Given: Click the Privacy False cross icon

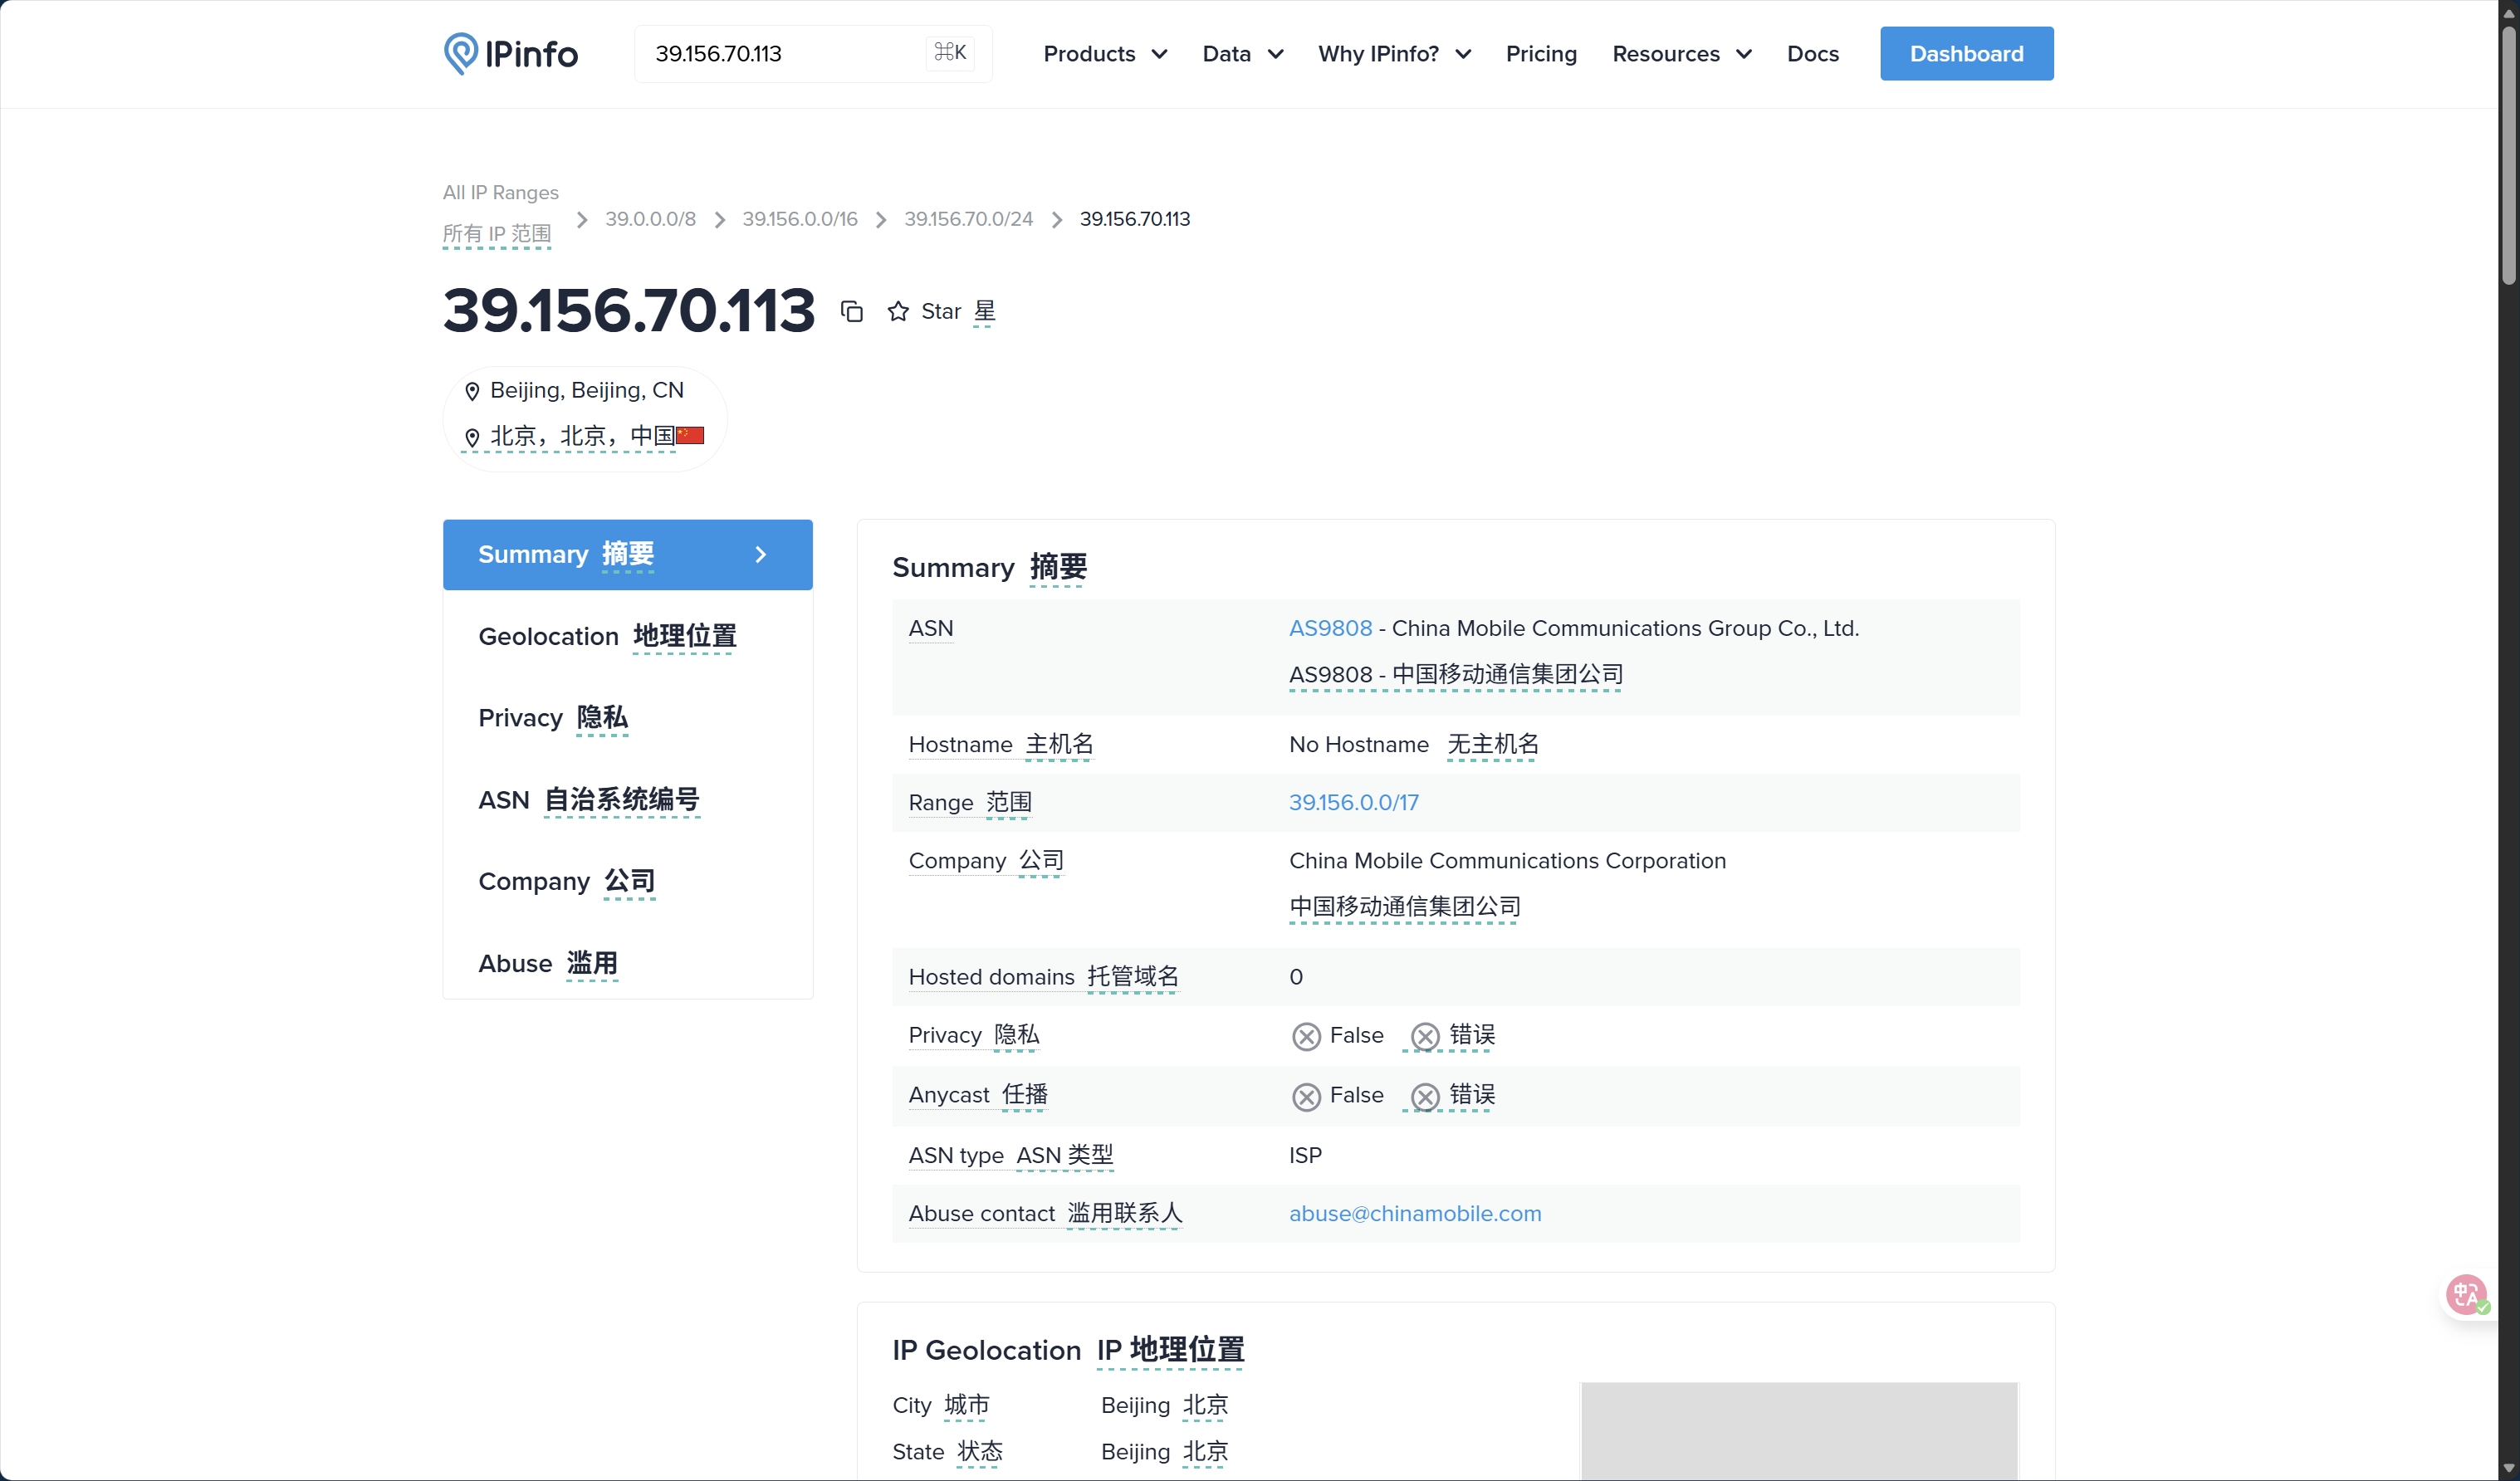Looking at the screenshot, I should point(1305,1036).
